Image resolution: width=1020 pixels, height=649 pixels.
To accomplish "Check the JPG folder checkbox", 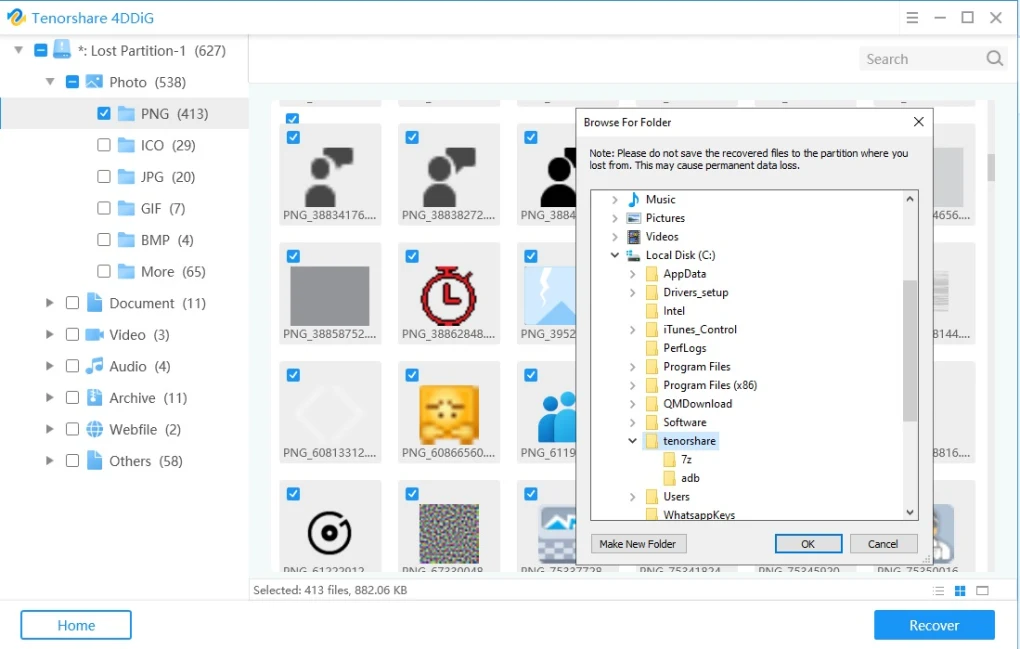I will 104,177.
